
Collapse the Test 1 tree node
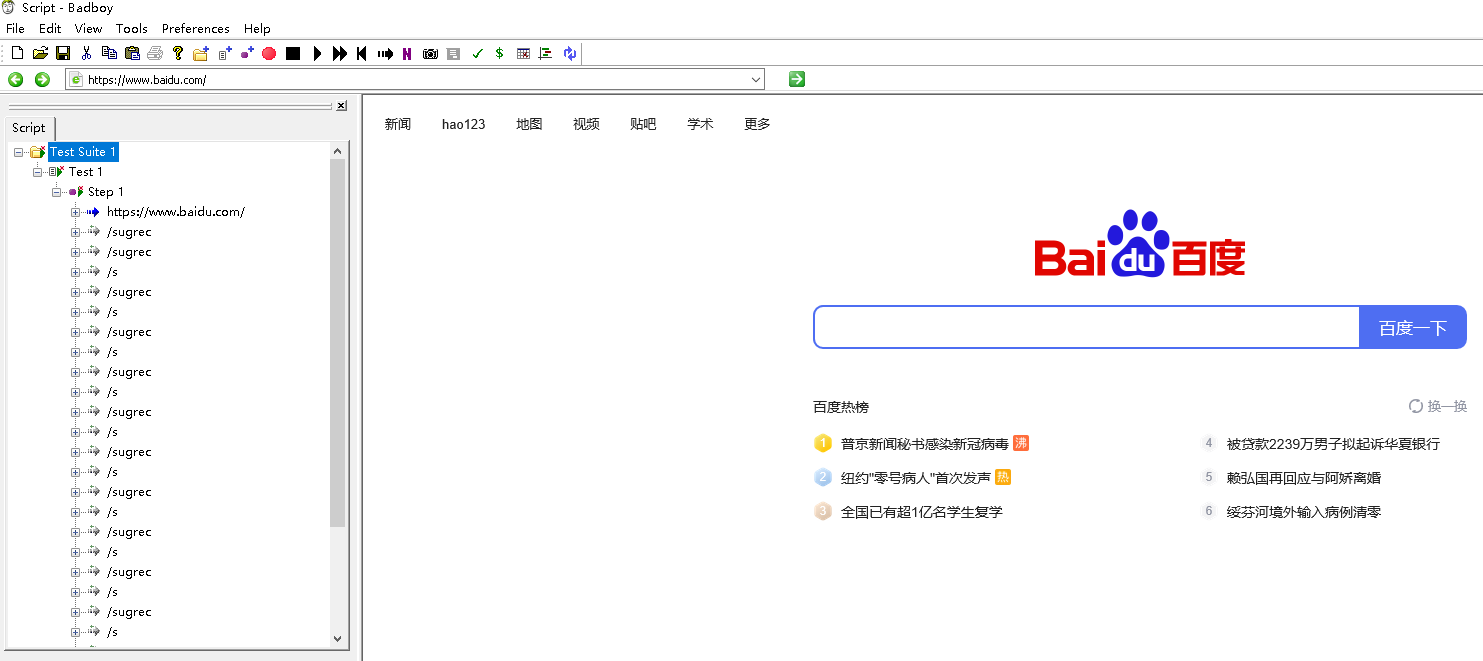(x=38, y=172)
